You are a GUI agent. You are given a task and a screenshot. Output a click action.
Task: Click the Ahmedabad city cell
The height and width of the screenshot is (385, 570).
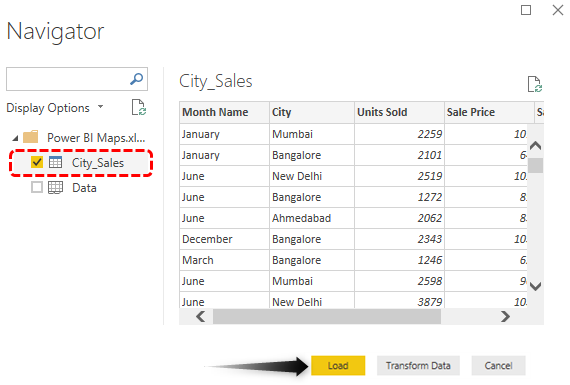(312, 218)
